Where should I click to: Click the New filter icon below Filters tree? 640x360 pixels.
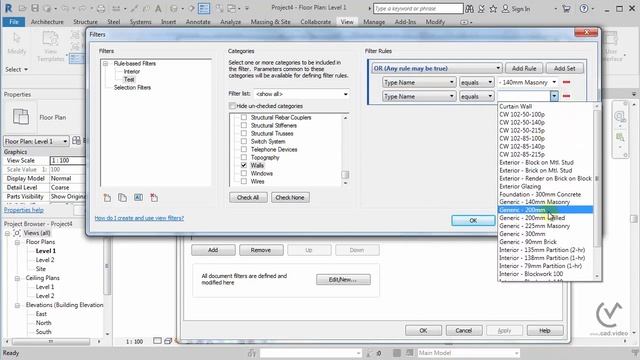[x=107, y=198]
